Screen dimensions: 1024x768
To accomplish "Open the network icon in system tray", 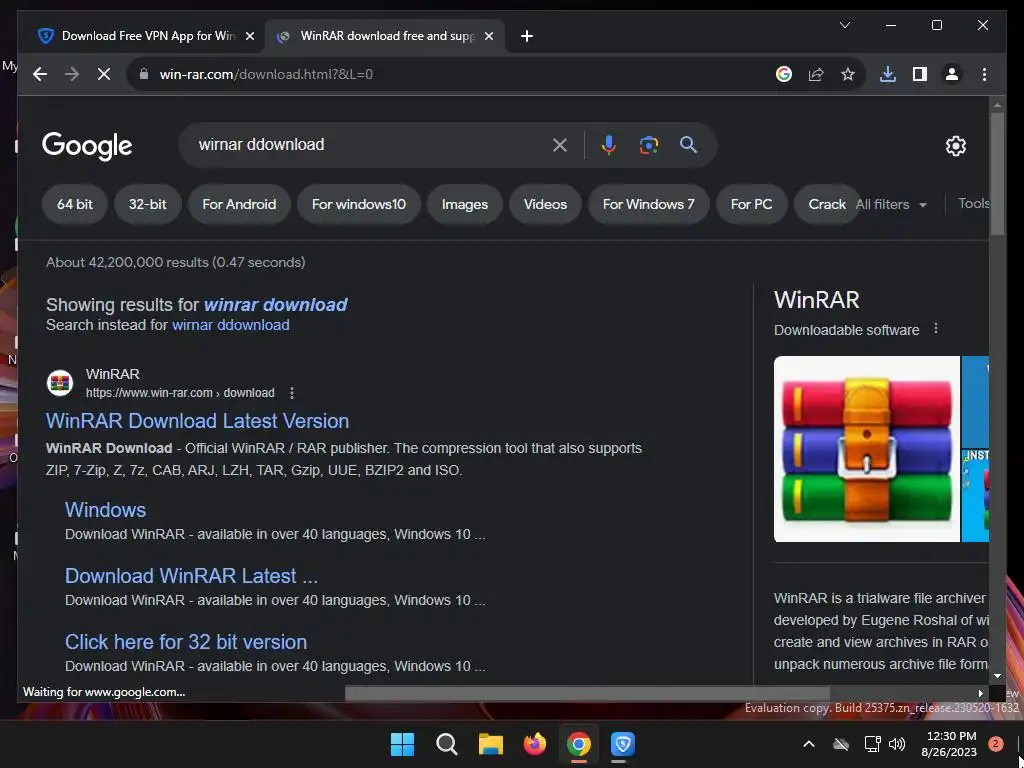I will pos(872,744).
